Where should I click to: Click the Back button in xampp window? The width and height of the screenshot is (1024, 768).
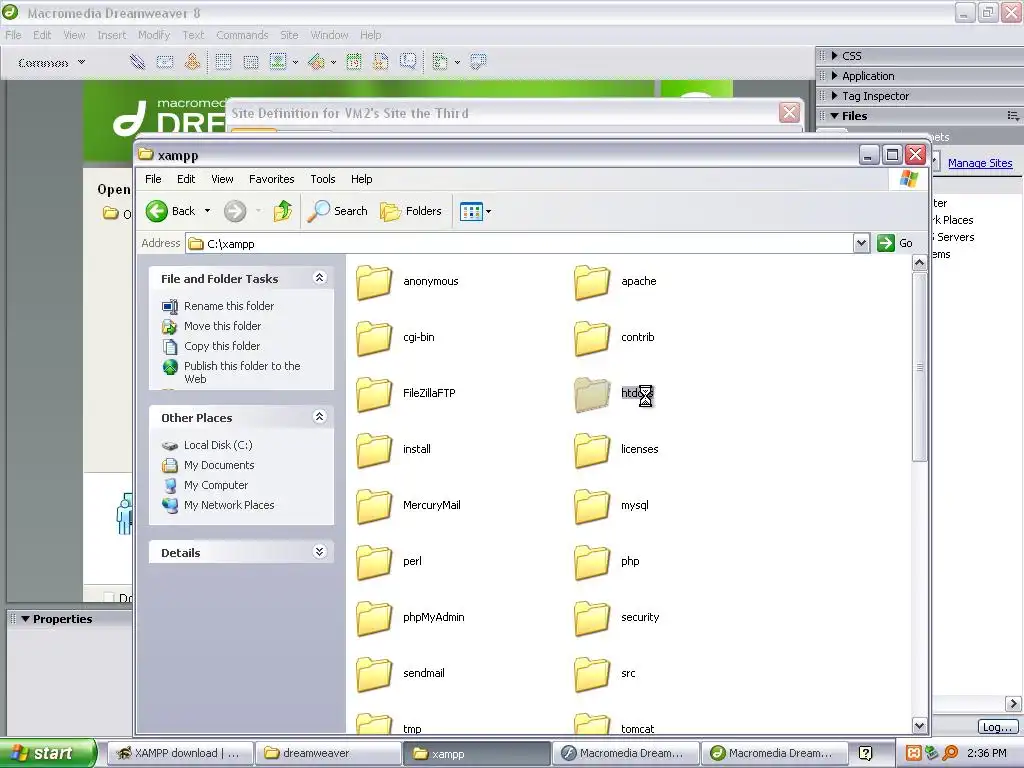coord(171,211)
